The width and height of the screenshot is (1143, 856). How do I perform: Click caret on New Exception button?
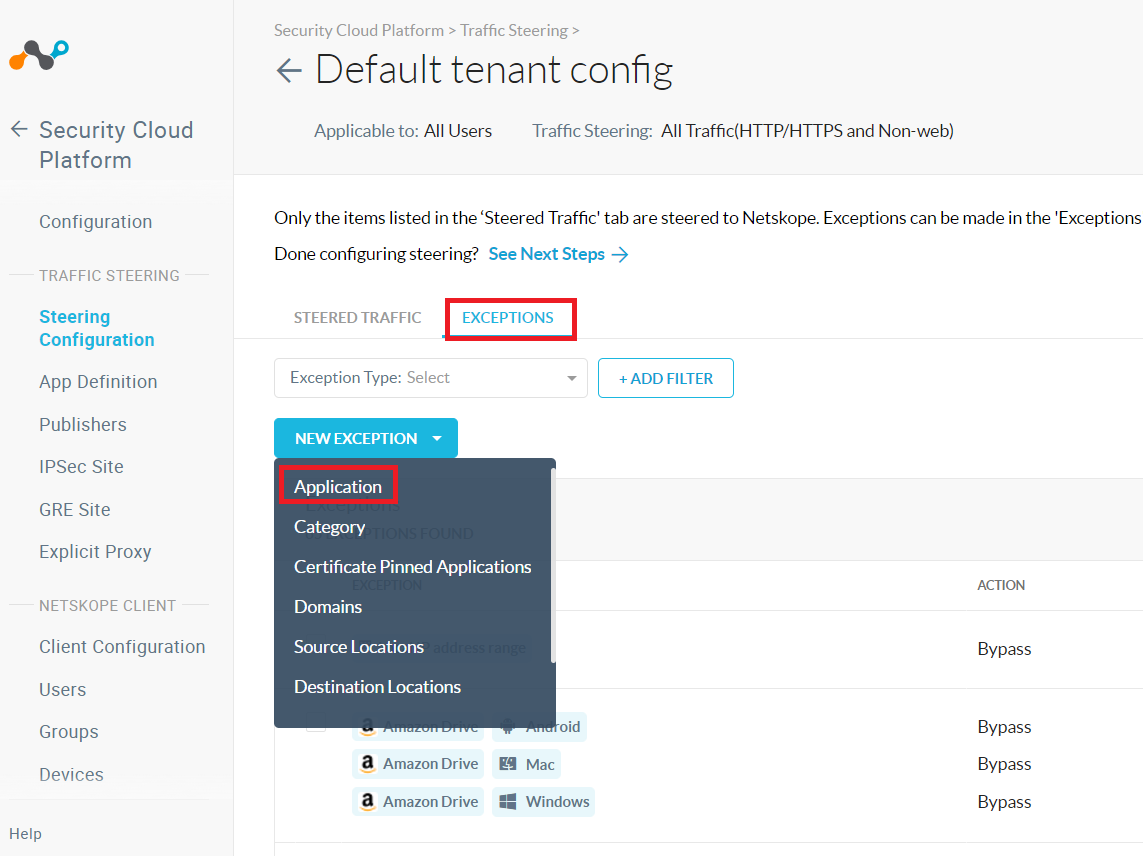tap(437, 438)
